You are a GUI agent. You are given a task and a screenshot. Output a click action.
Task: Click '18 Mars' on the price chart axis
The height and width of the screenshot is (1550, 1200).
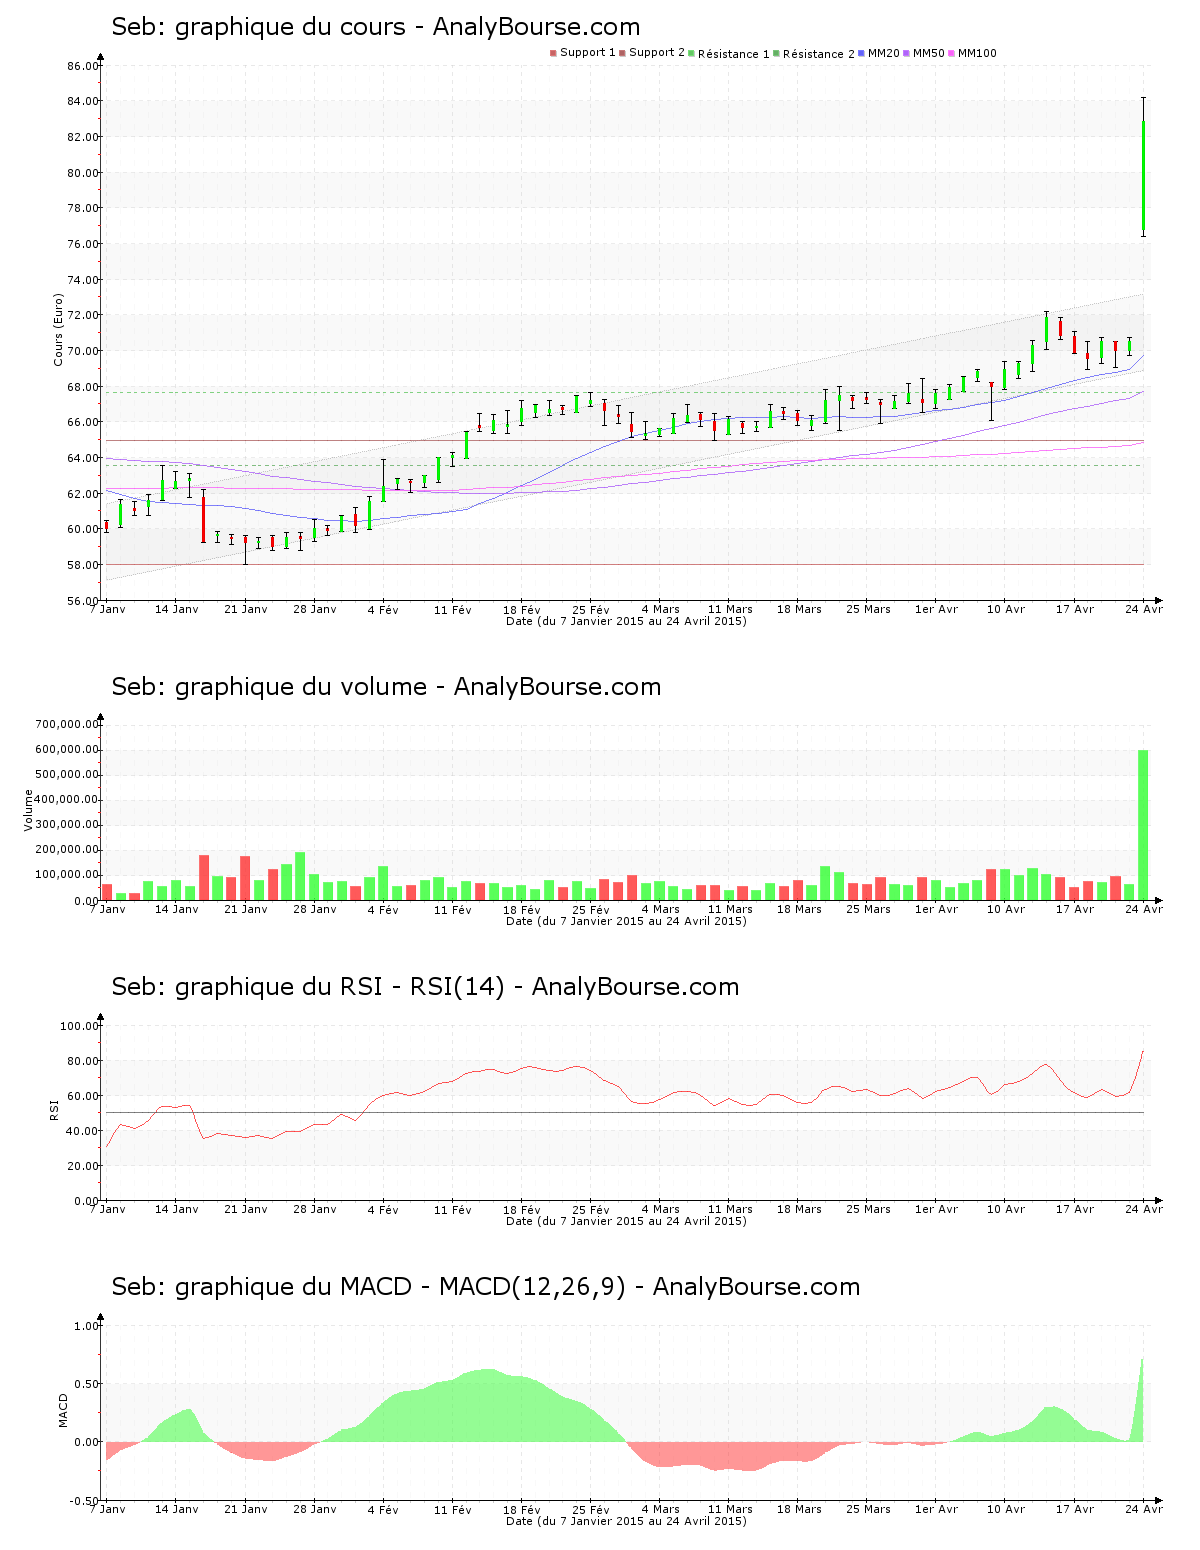coord(799,609)
